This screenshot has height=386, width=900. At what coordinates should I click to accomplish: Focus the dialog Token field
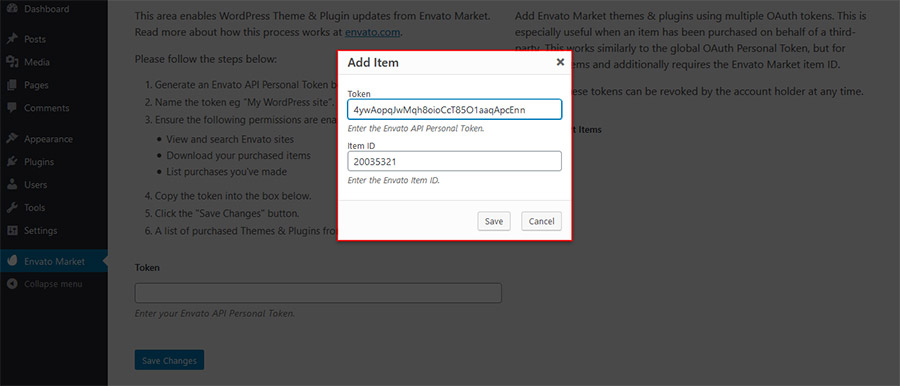pos(455,109)
